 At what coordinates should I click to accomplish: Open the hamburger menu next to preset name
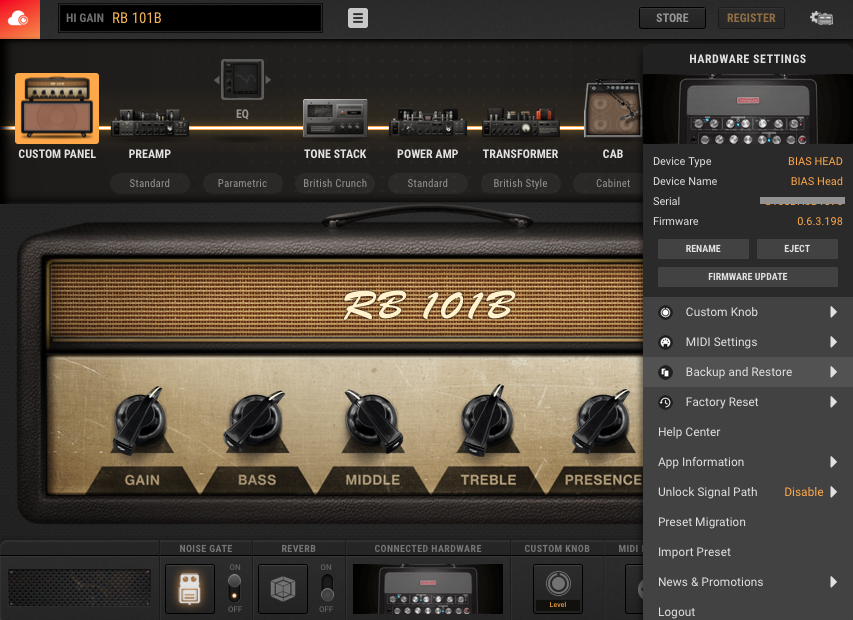coord(357,17)
